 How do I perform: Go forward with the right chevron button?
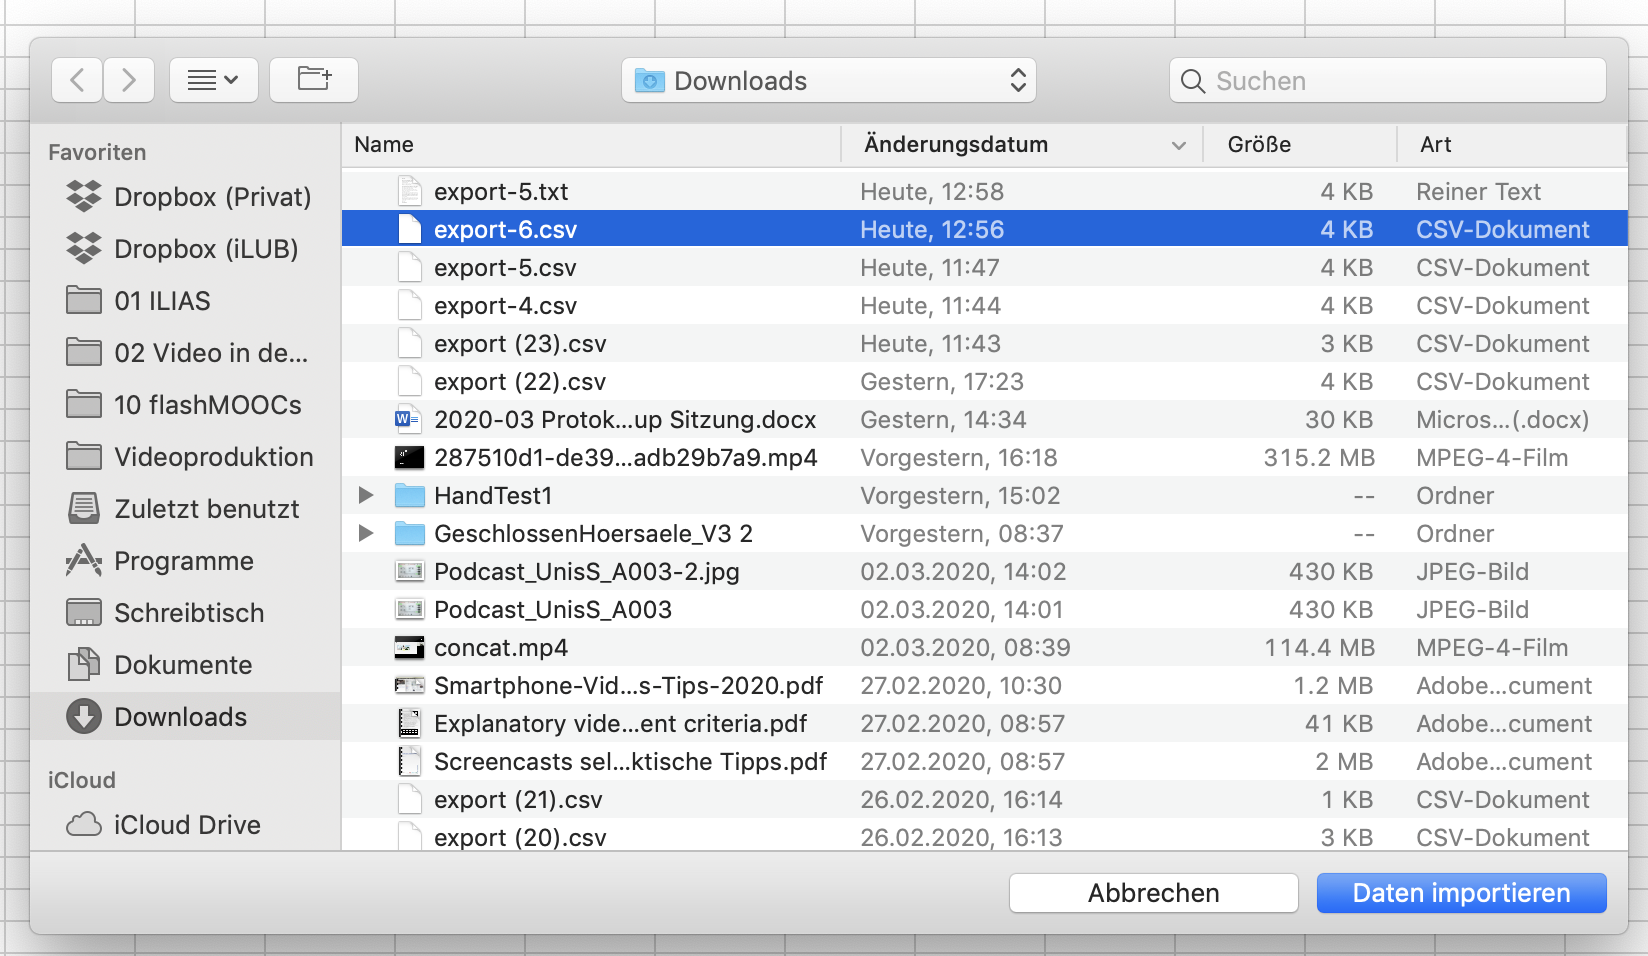129,80
